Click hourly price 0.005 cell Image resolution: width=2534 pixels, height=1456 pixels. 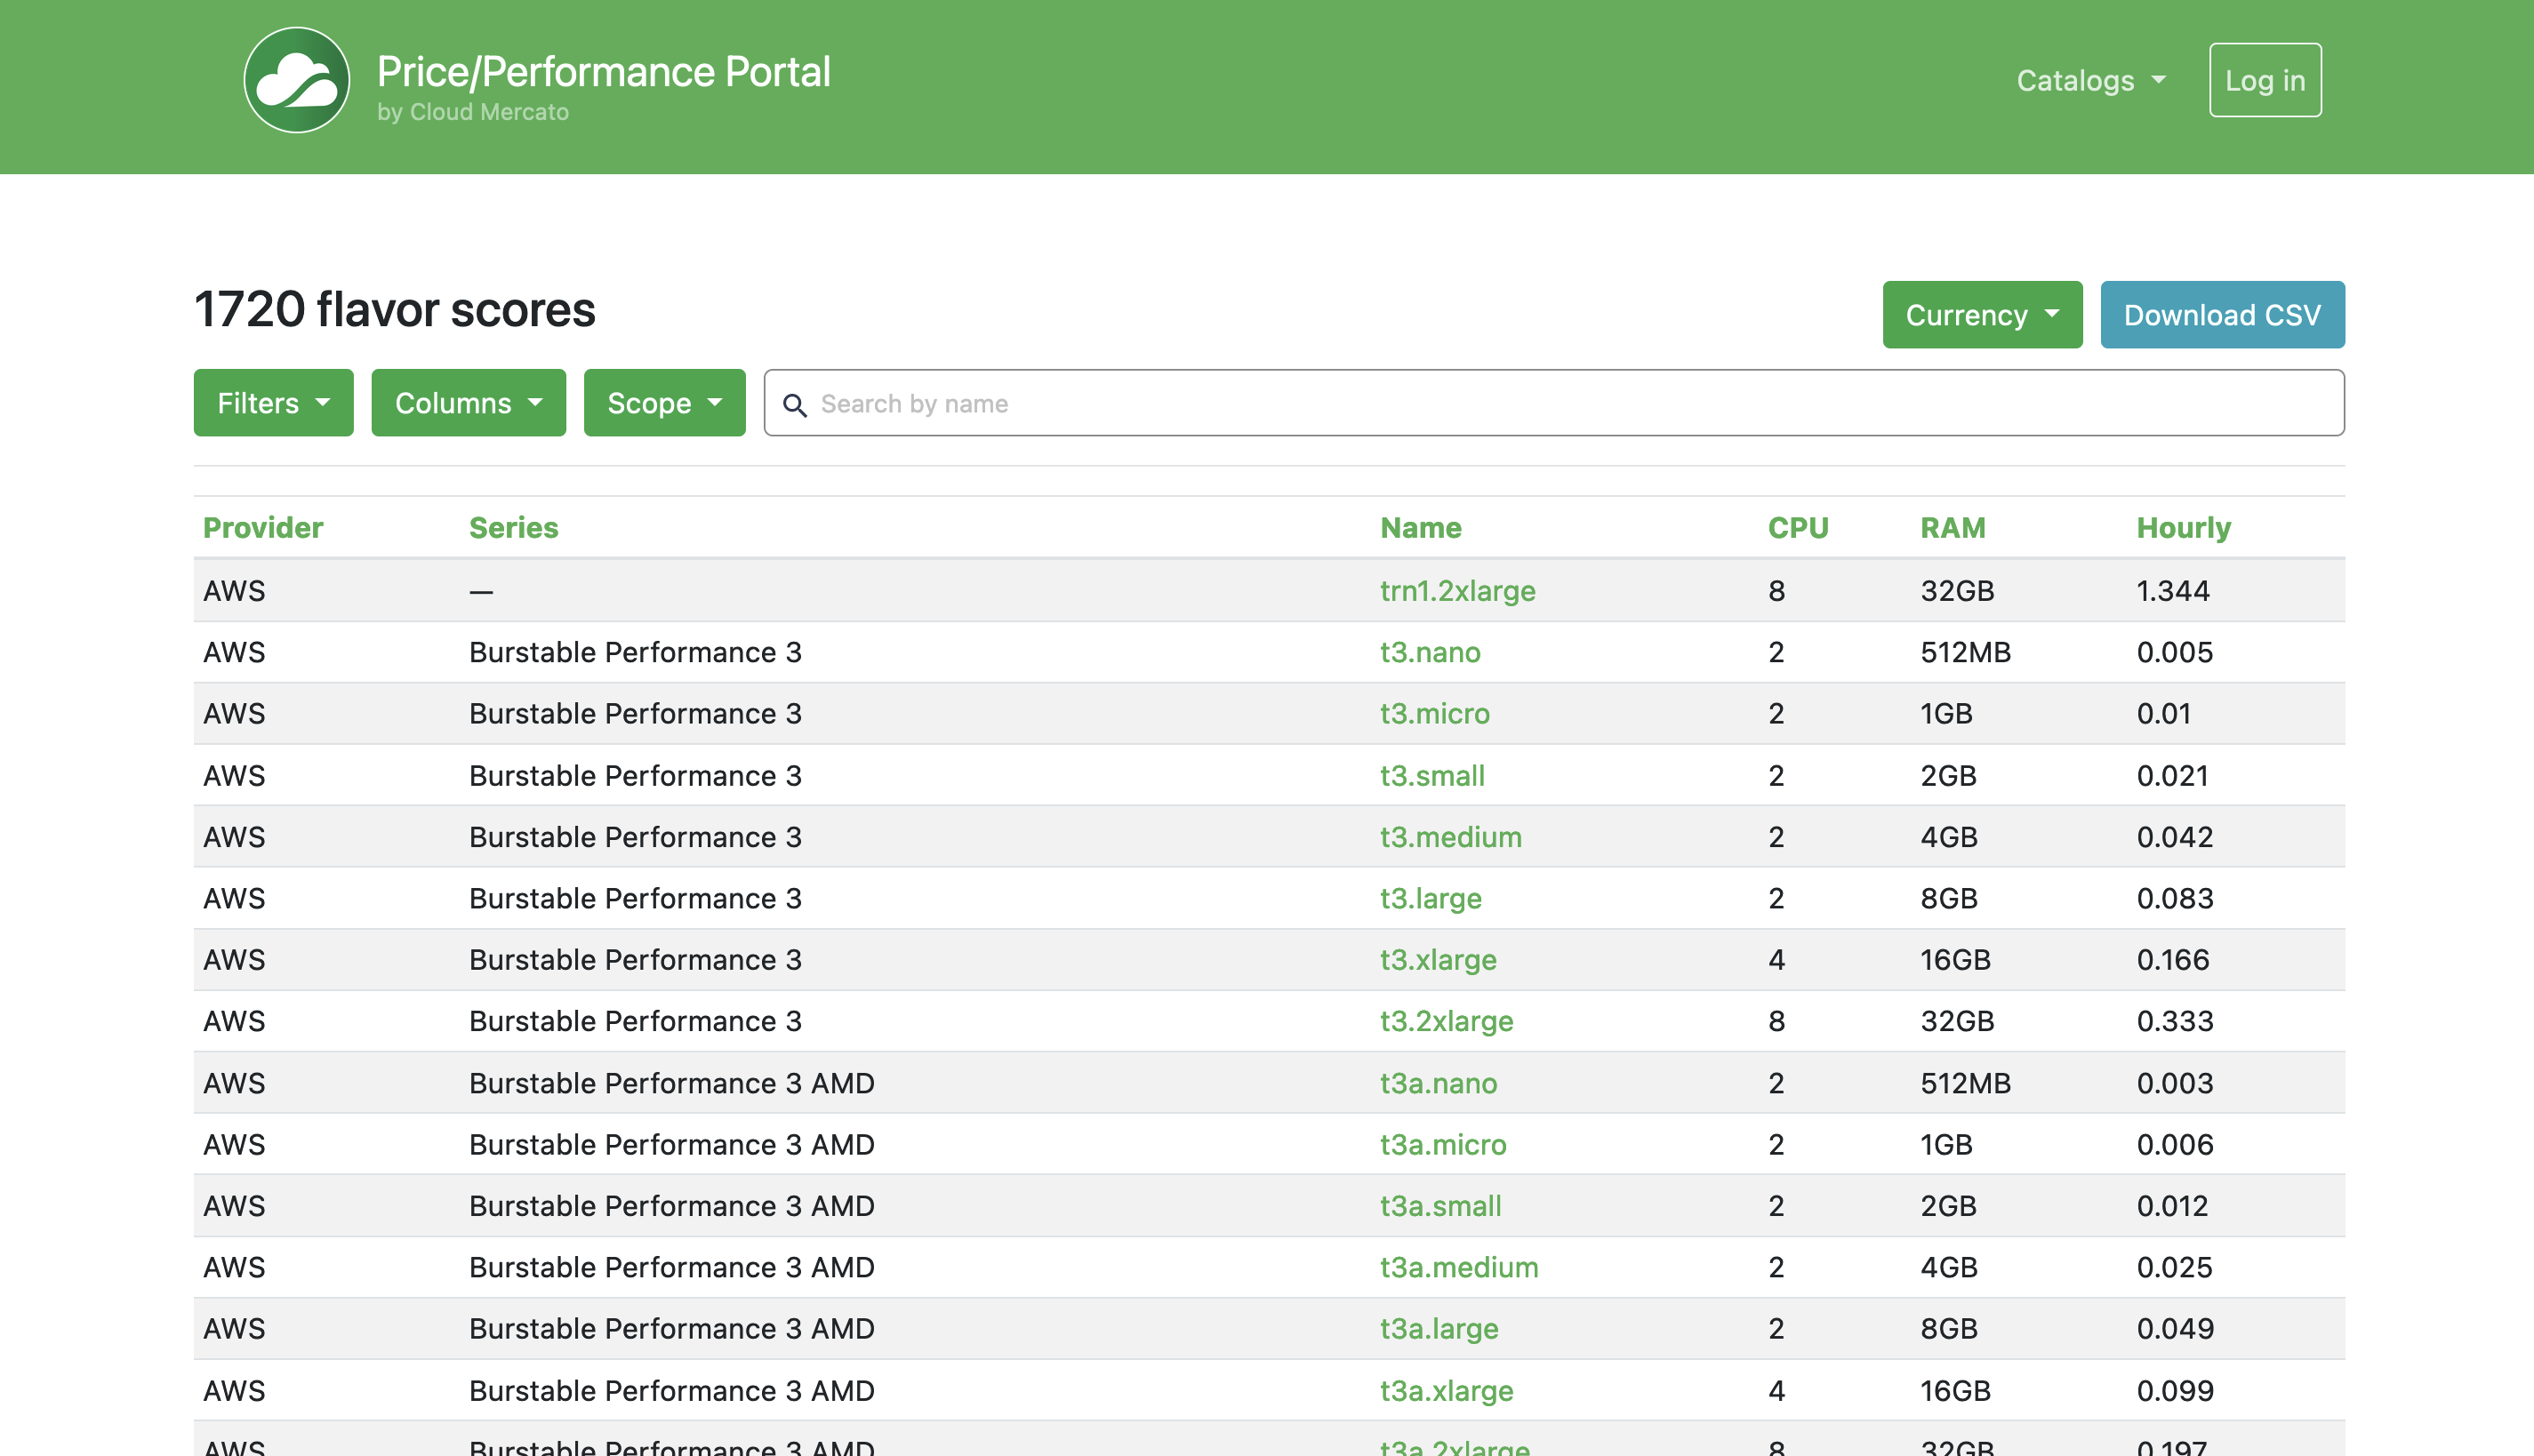(x=2175, y=652)
